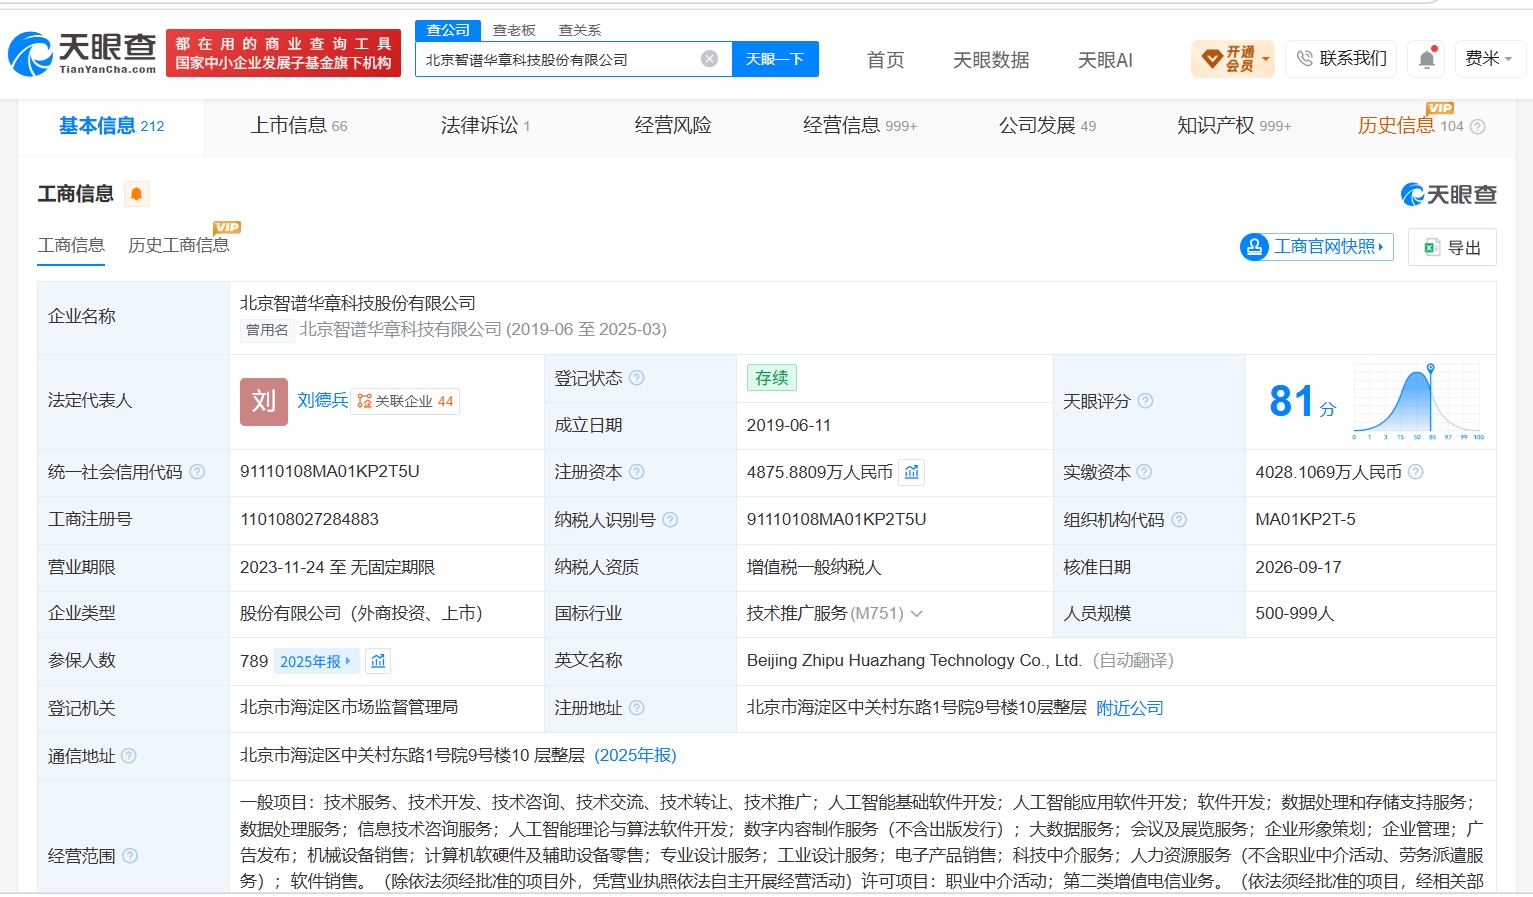
Task: Open the registered capital chart icon
Action: [912, 472]
